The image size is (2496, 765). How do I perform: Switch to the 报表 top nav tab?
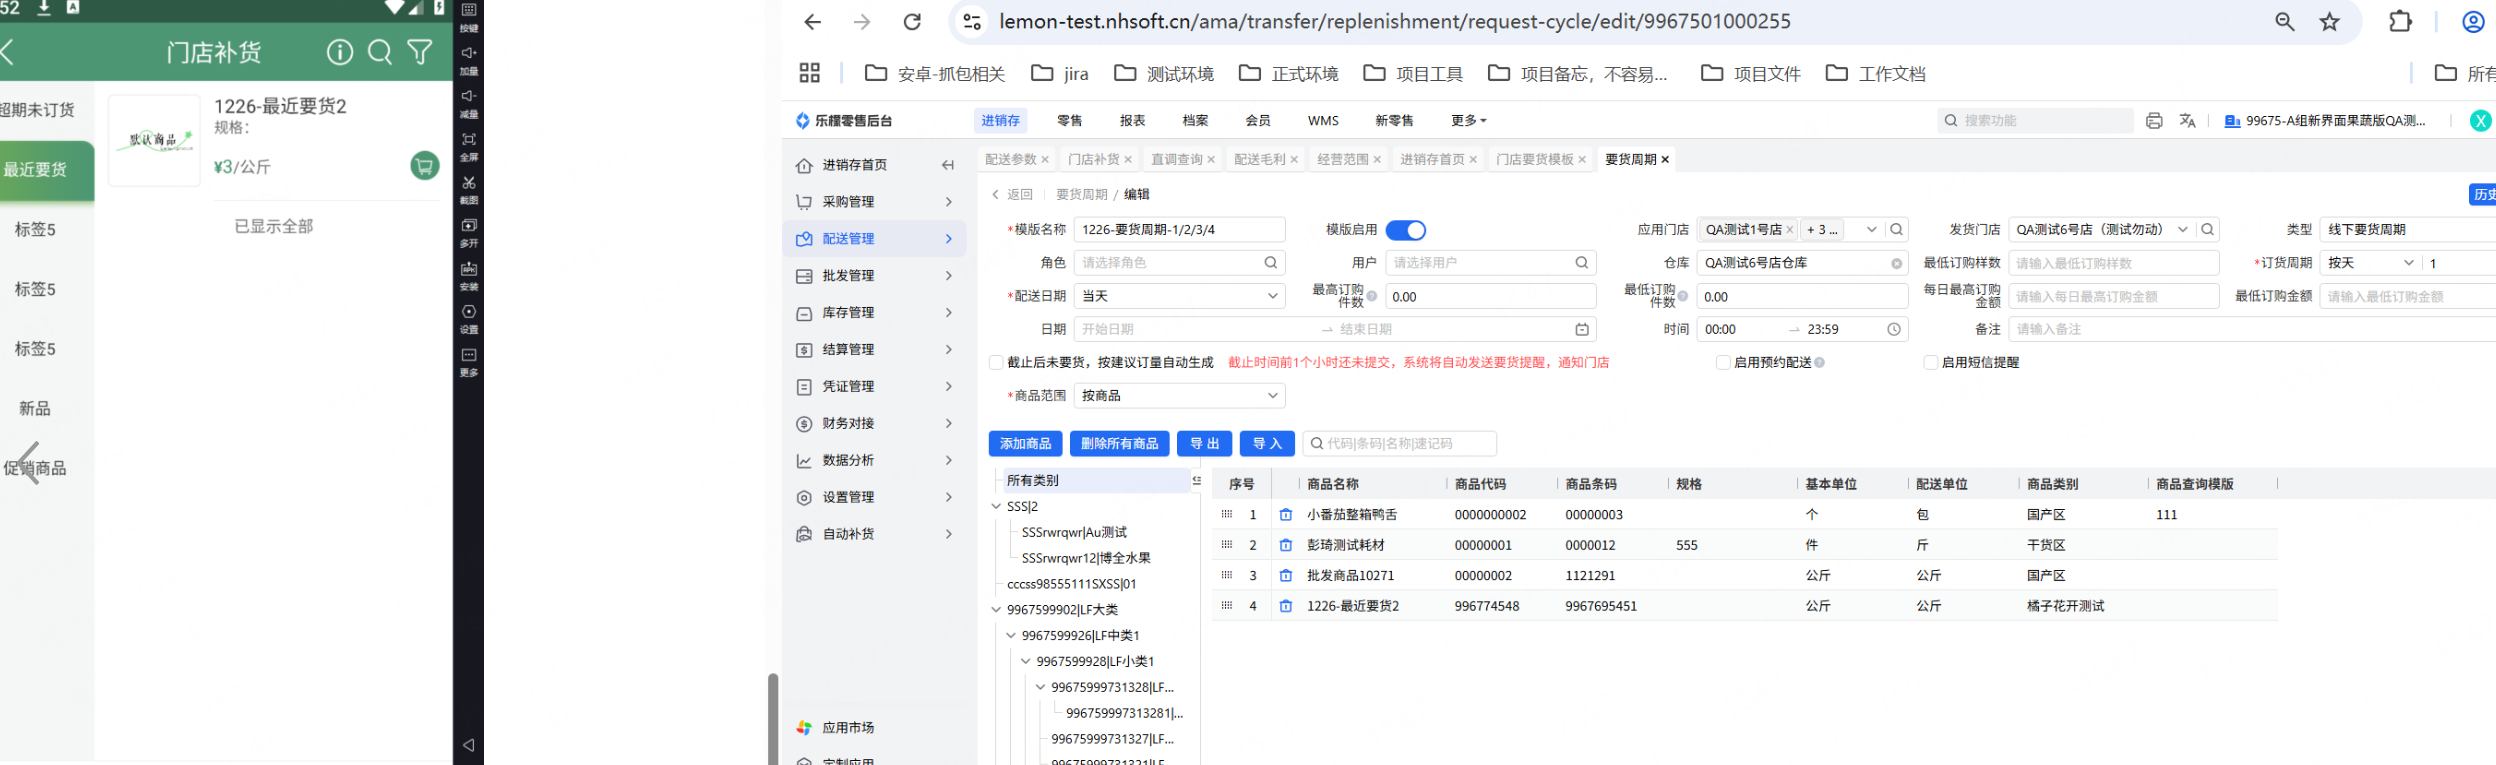tap(1132, 120)
